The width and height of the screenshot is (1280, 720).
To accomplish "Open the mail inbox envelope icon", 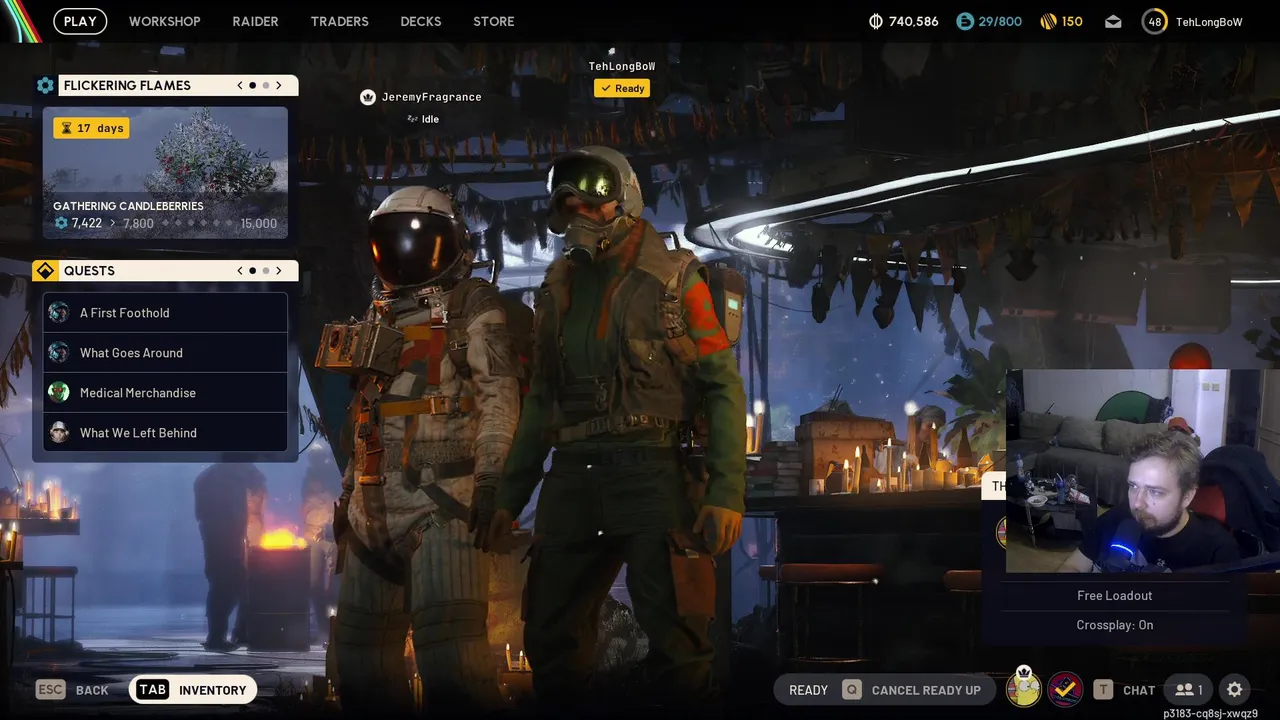I will [x=1113, y=22].
